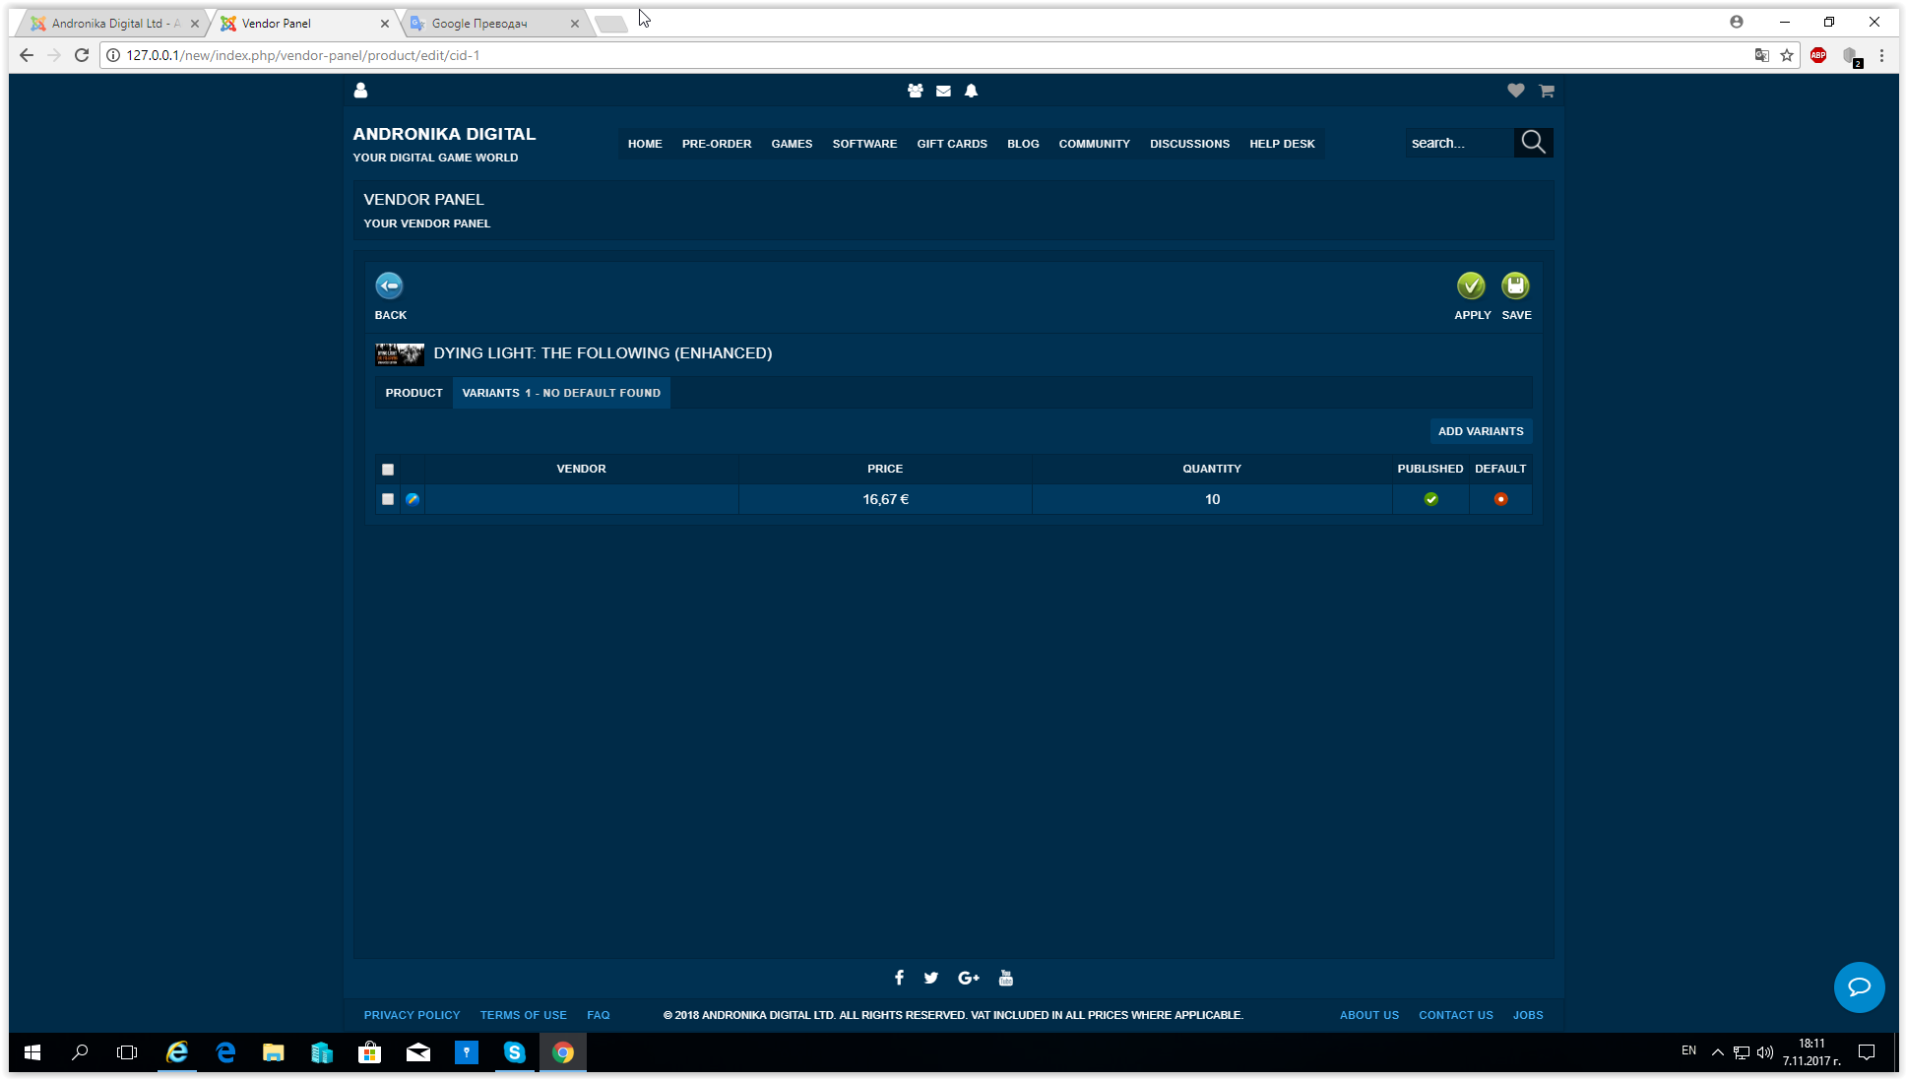
Task: Click the search magnifier button
Action: coord(1533,143)
